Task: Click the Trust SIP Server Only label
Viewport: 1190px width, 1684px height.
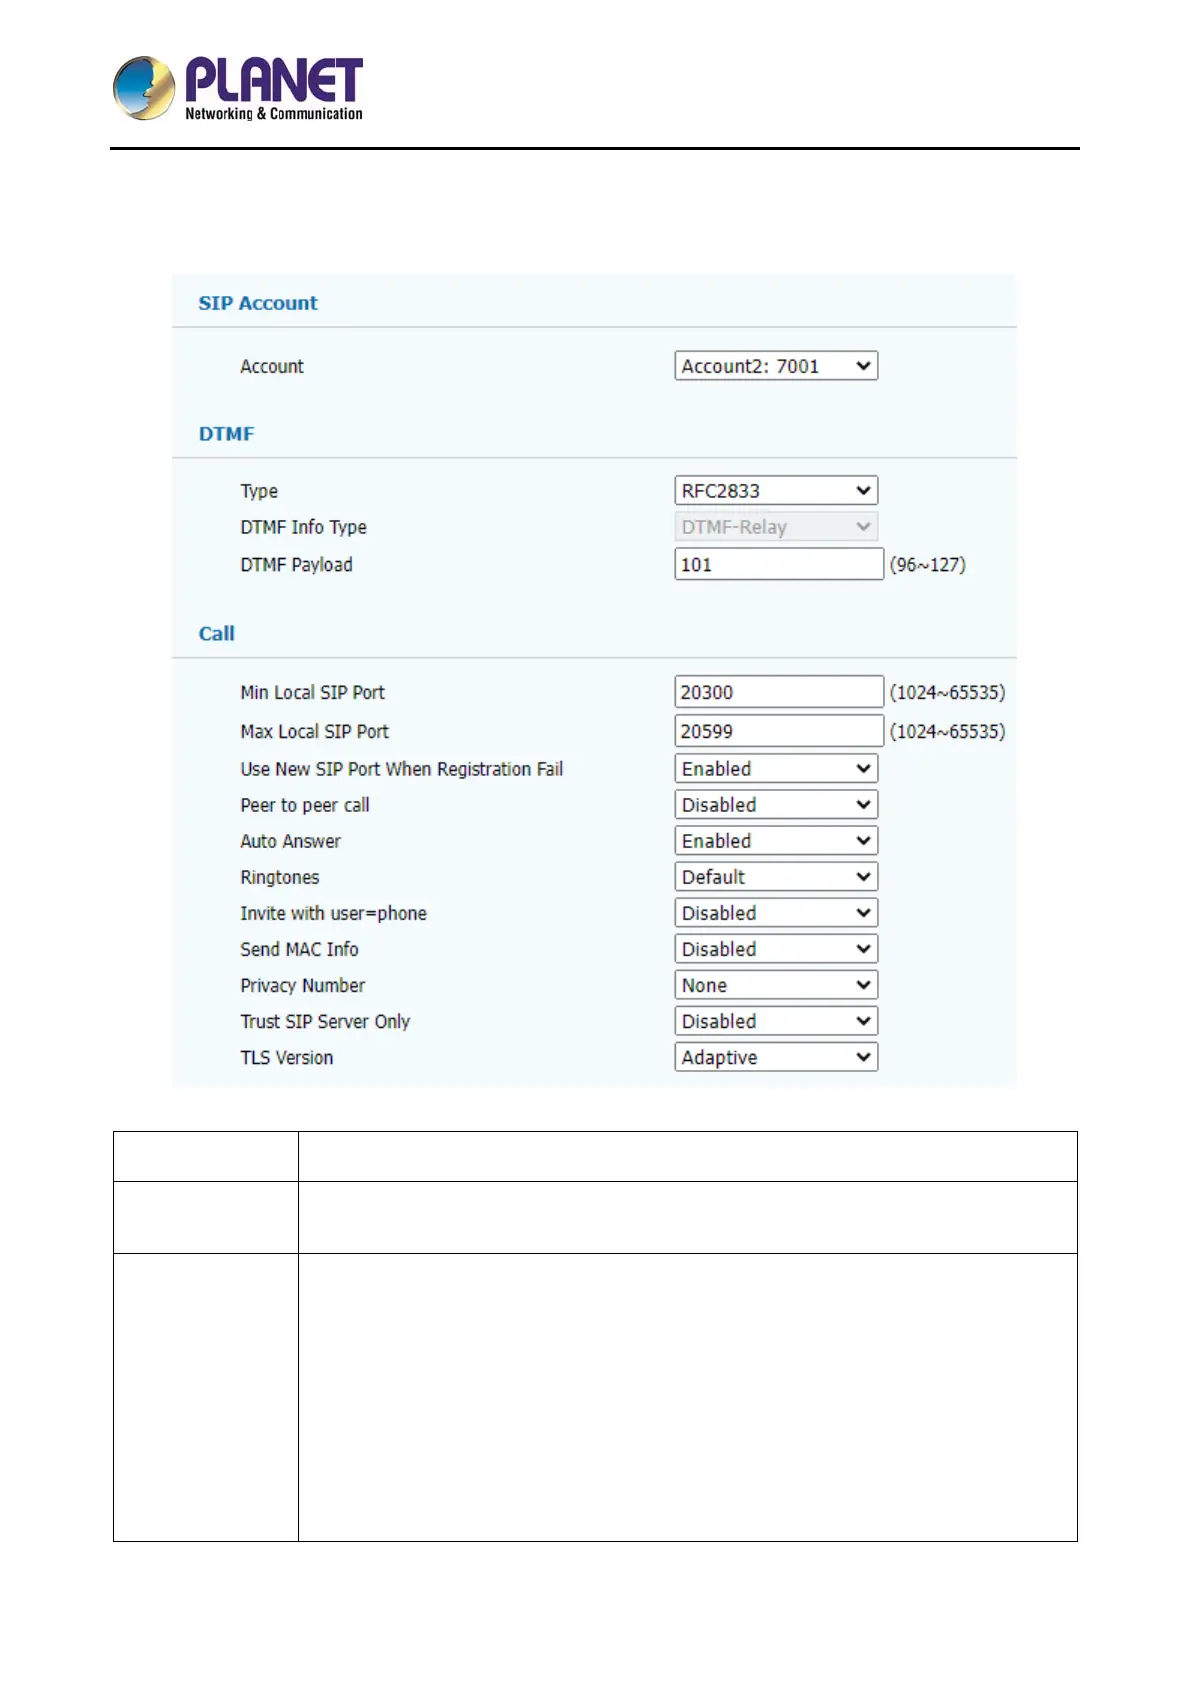Action: coord(325,1022)
